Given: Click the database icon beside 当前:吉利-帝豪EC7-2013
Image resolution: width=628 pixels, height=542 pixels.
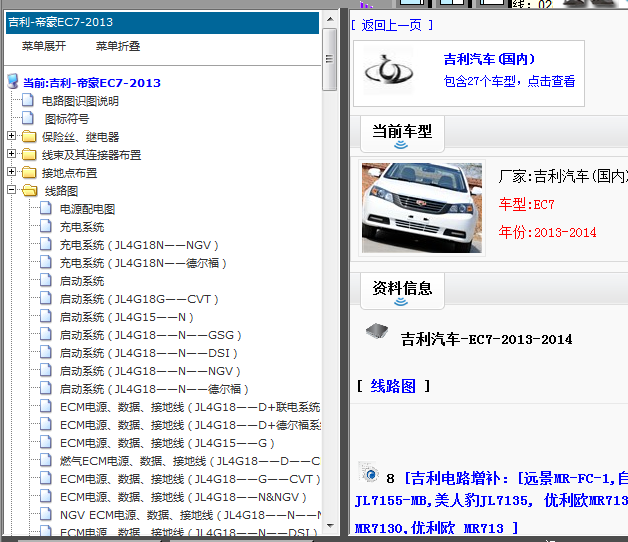Looking at the screenshot, I should point(13,82).
